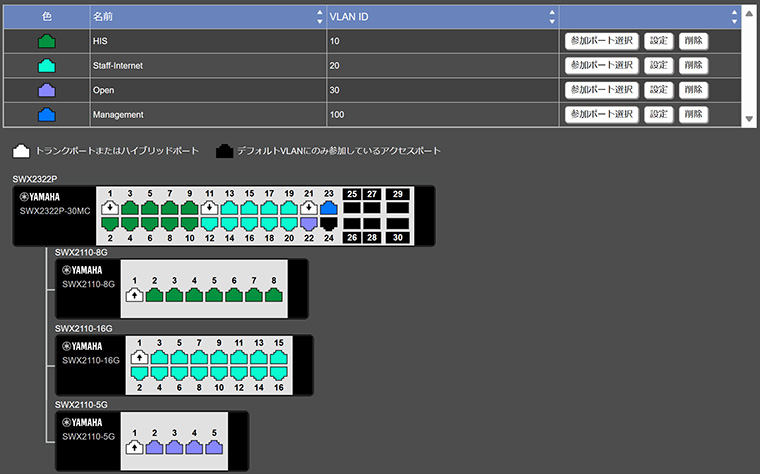
Task: Click black default-VLAN port 24 on SWX2322P
Action: tap(329, 225)
